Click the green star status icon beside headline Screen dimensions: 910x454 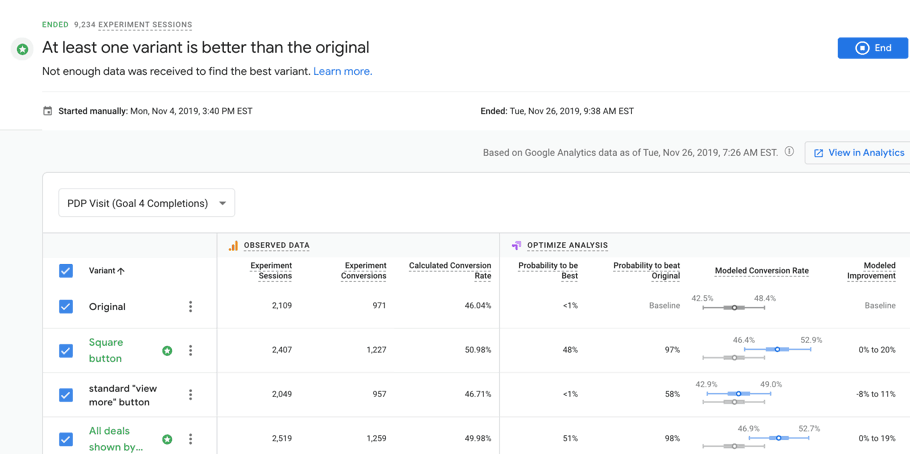[x=22, y=49]
